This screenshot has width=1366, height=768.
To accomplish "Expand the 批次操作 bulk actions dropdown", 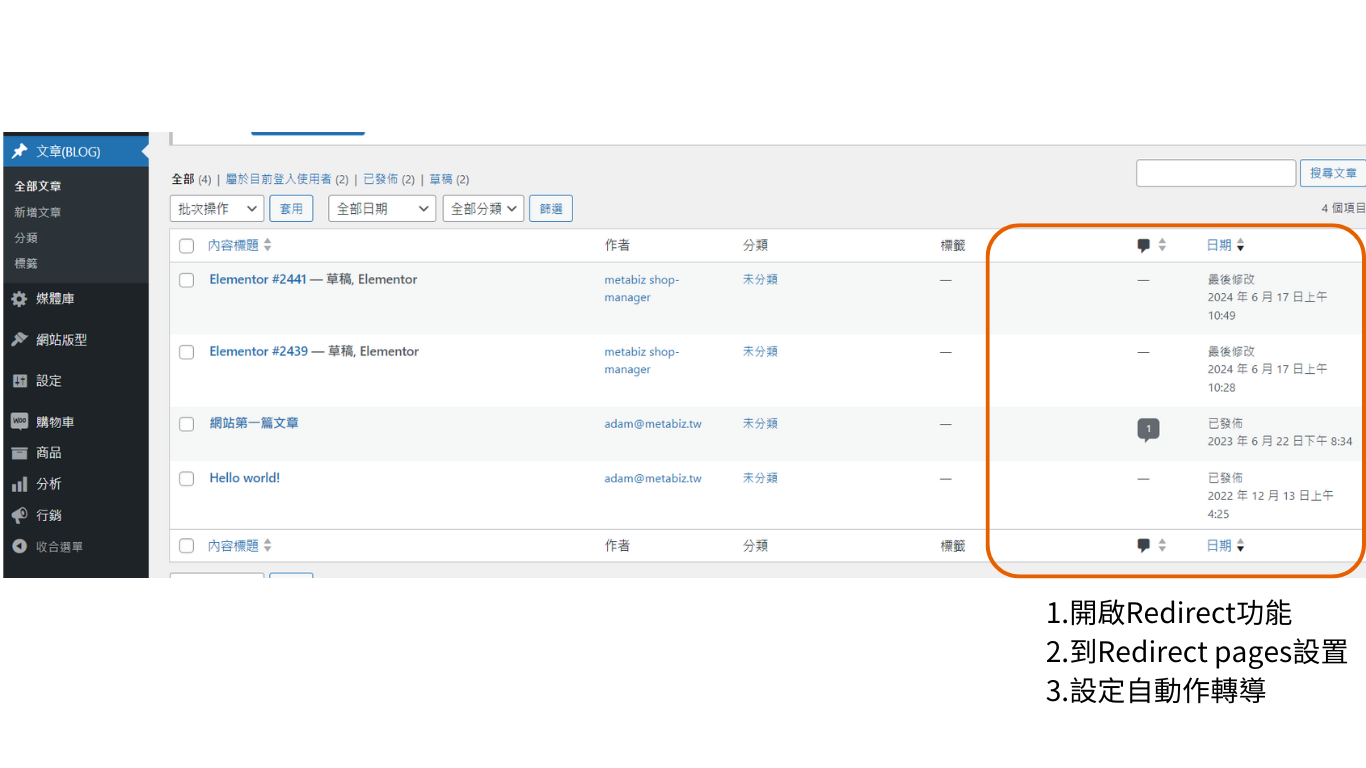I will tap(217, 209).
